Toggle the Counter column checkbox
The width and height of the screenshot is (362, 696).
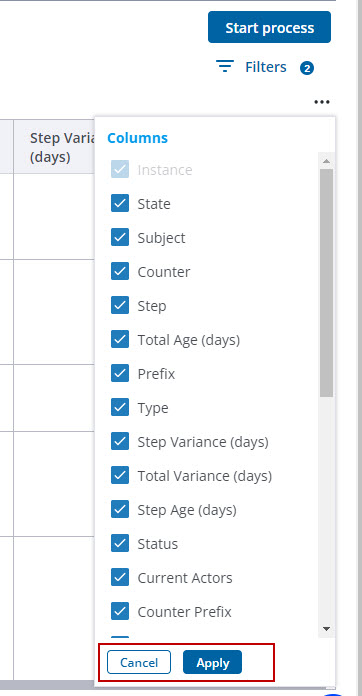tap(120, 272)
